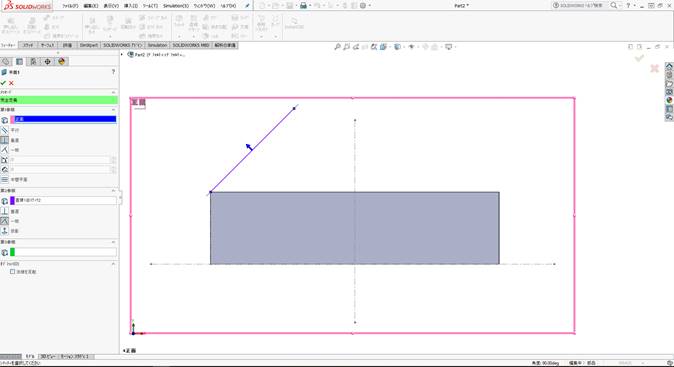Image resolution: width=674 pixels, height=367 pixels.
Task: Confirm the plane with the green checkmark
Action: tap(3, 83)
